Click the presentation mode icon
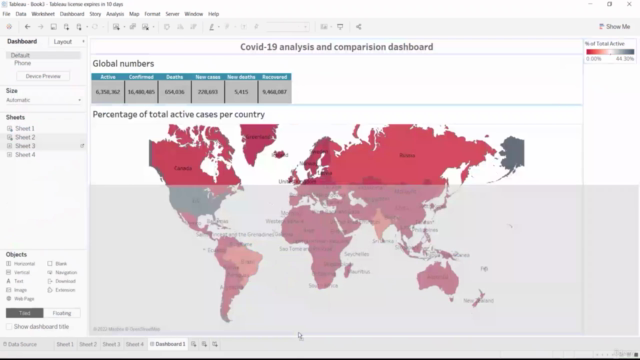 [x=340, y=27]
